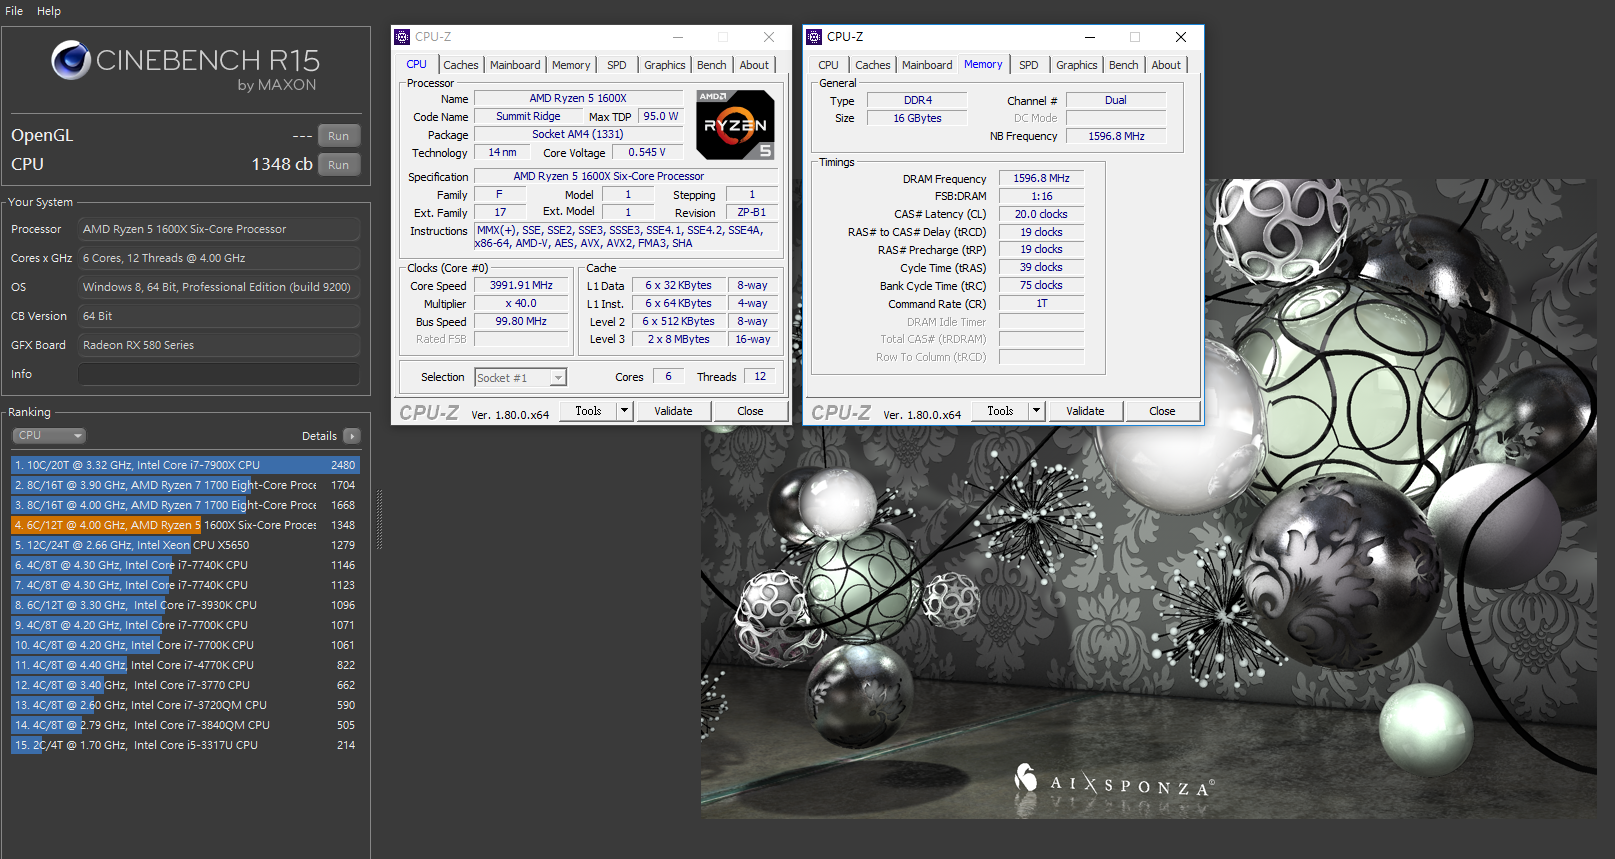Close the left CPU-Z window via X
Image resolution: width=1615 pixels, height=859 pixels.
coord(769,37)
